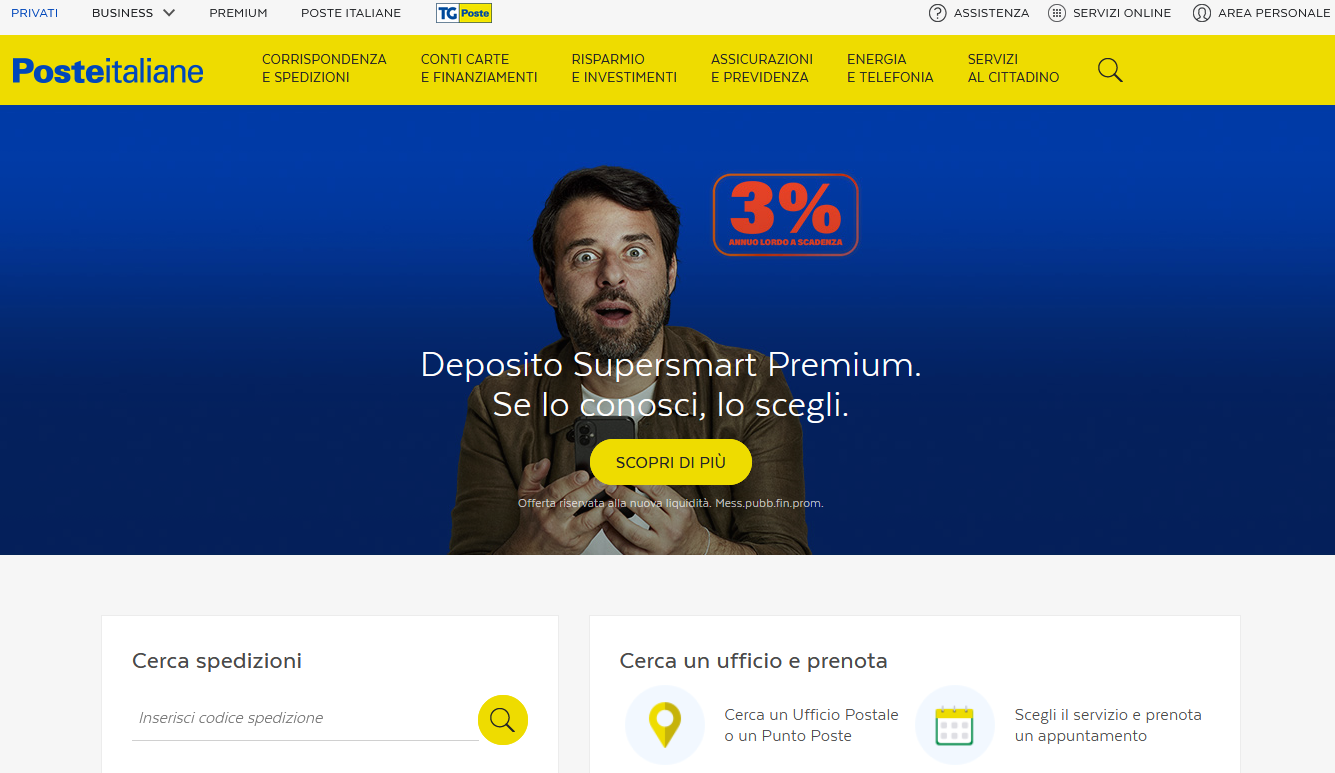Select the Privati tab
This screenshot has height=773, width=1335.
[x=34, y=13]
